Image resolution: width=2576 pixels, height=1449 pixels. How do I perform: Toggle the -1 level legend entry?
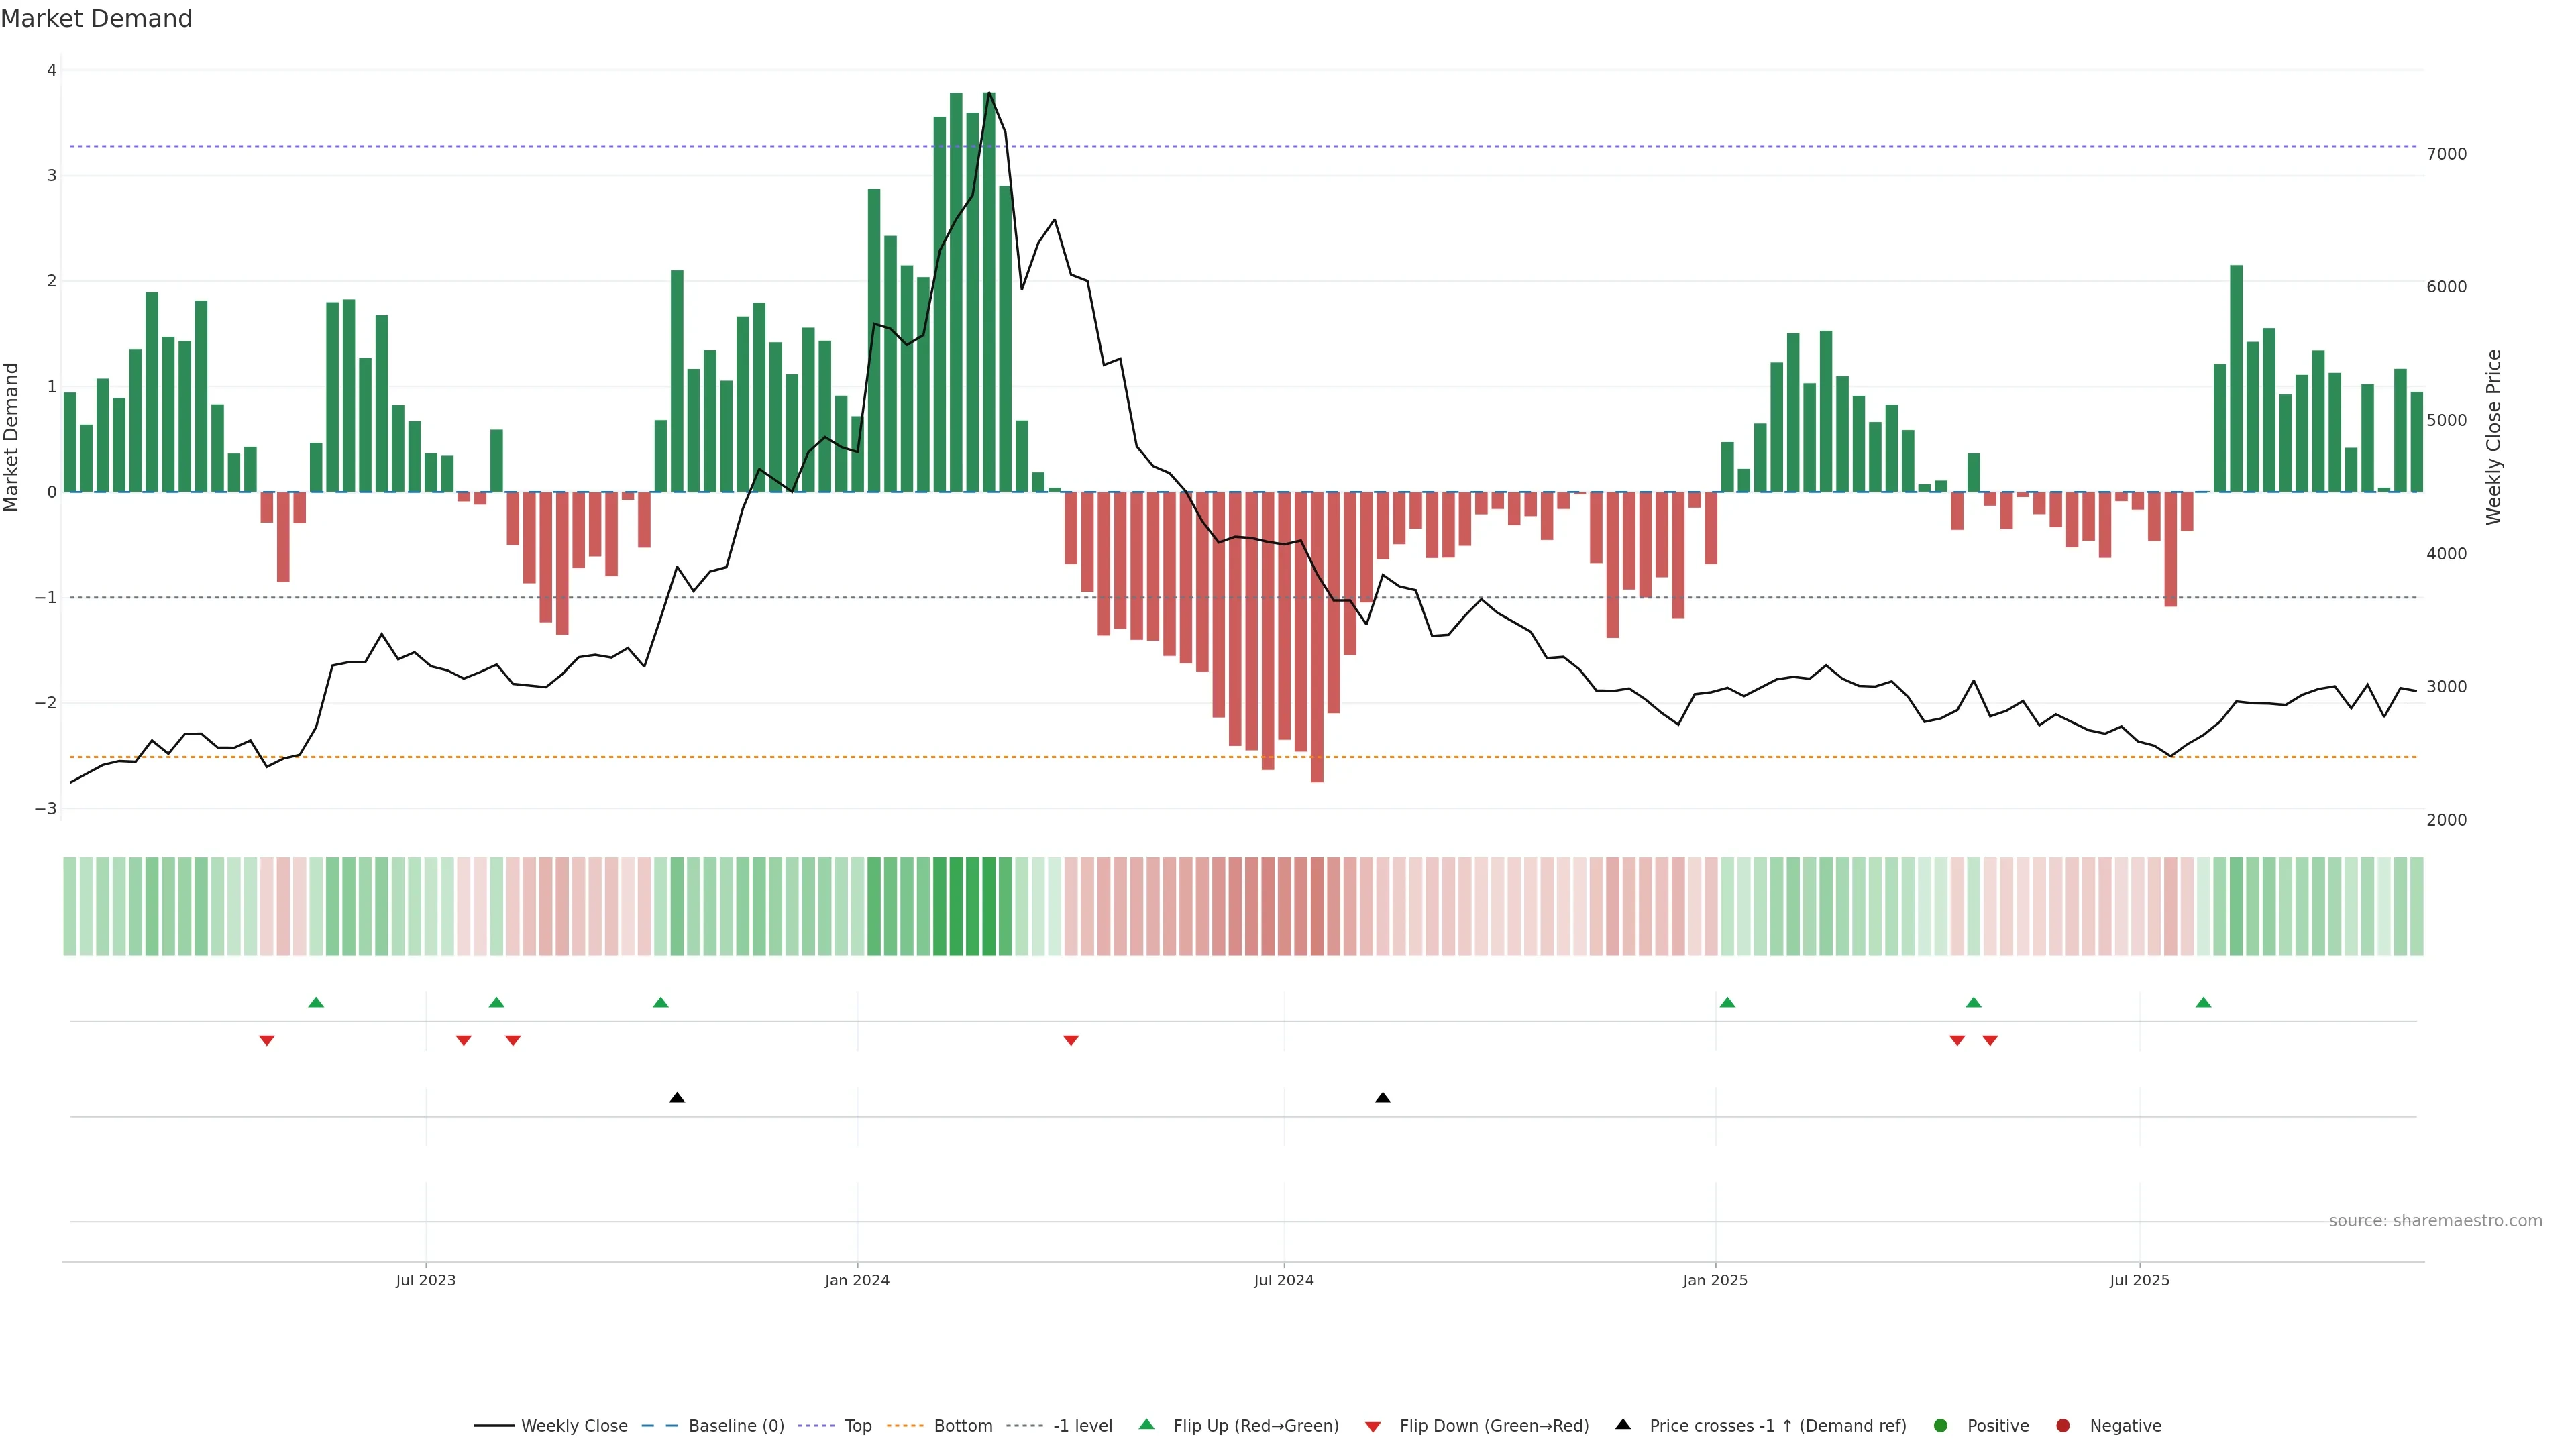pyautogui.click(x=1082, y=1426)
